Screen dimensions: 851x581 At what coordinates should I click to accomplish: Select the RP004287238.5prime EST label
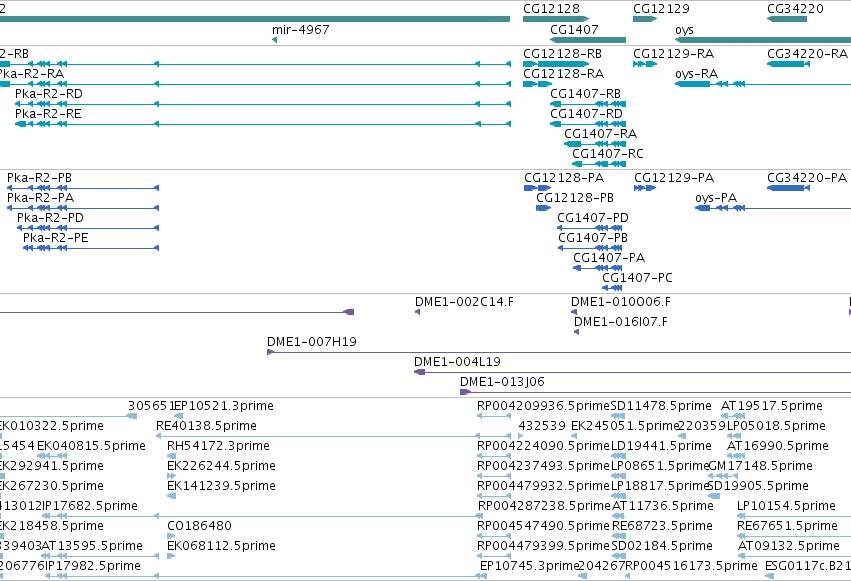click(x=544, y=507)
